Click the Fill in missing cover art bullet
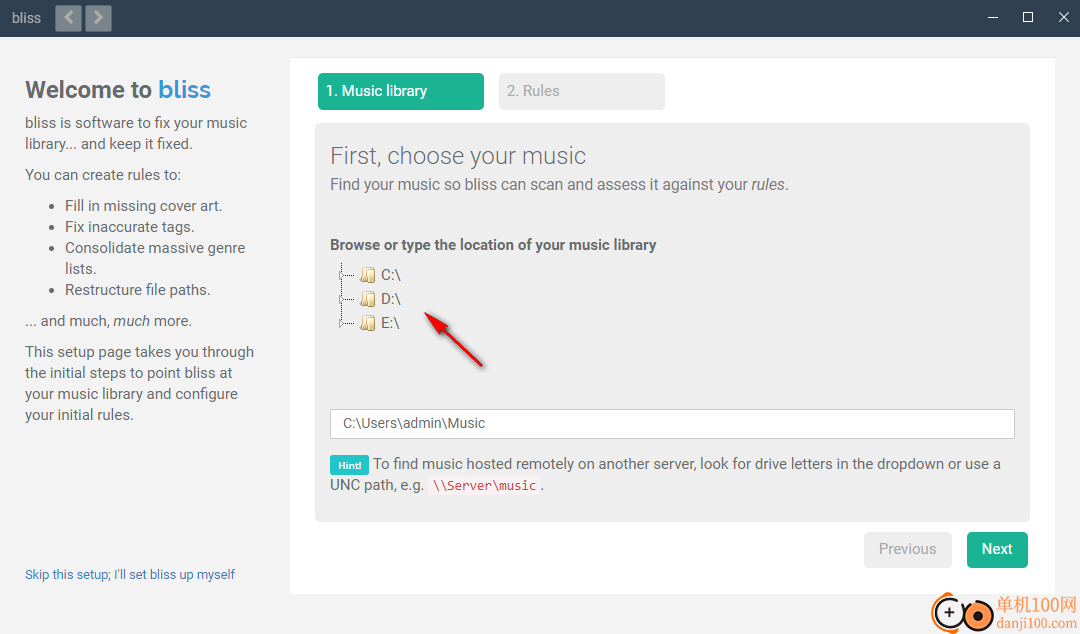Viewport: 1080px width, 634px height. point(143,206)
